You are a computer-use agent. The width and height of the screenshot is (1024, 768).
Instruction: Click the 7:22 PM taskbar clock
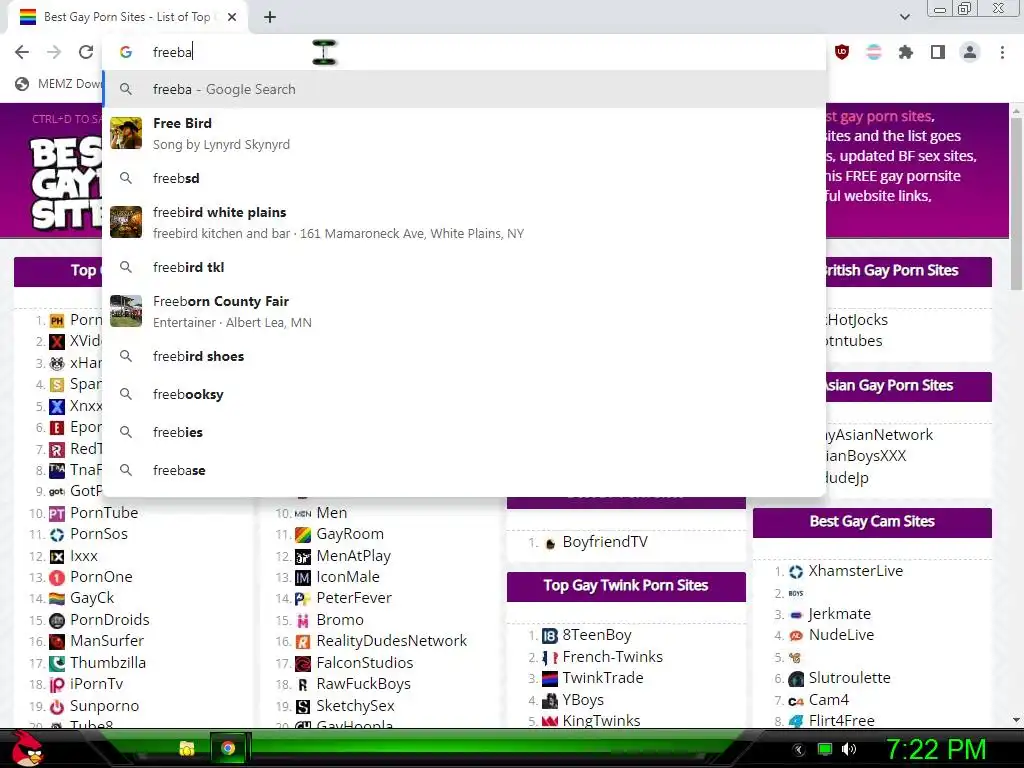click(x=935, y=750)
